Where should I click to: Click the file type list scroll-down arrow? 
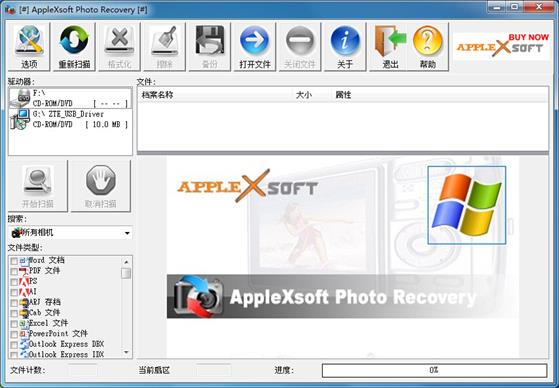126,352
